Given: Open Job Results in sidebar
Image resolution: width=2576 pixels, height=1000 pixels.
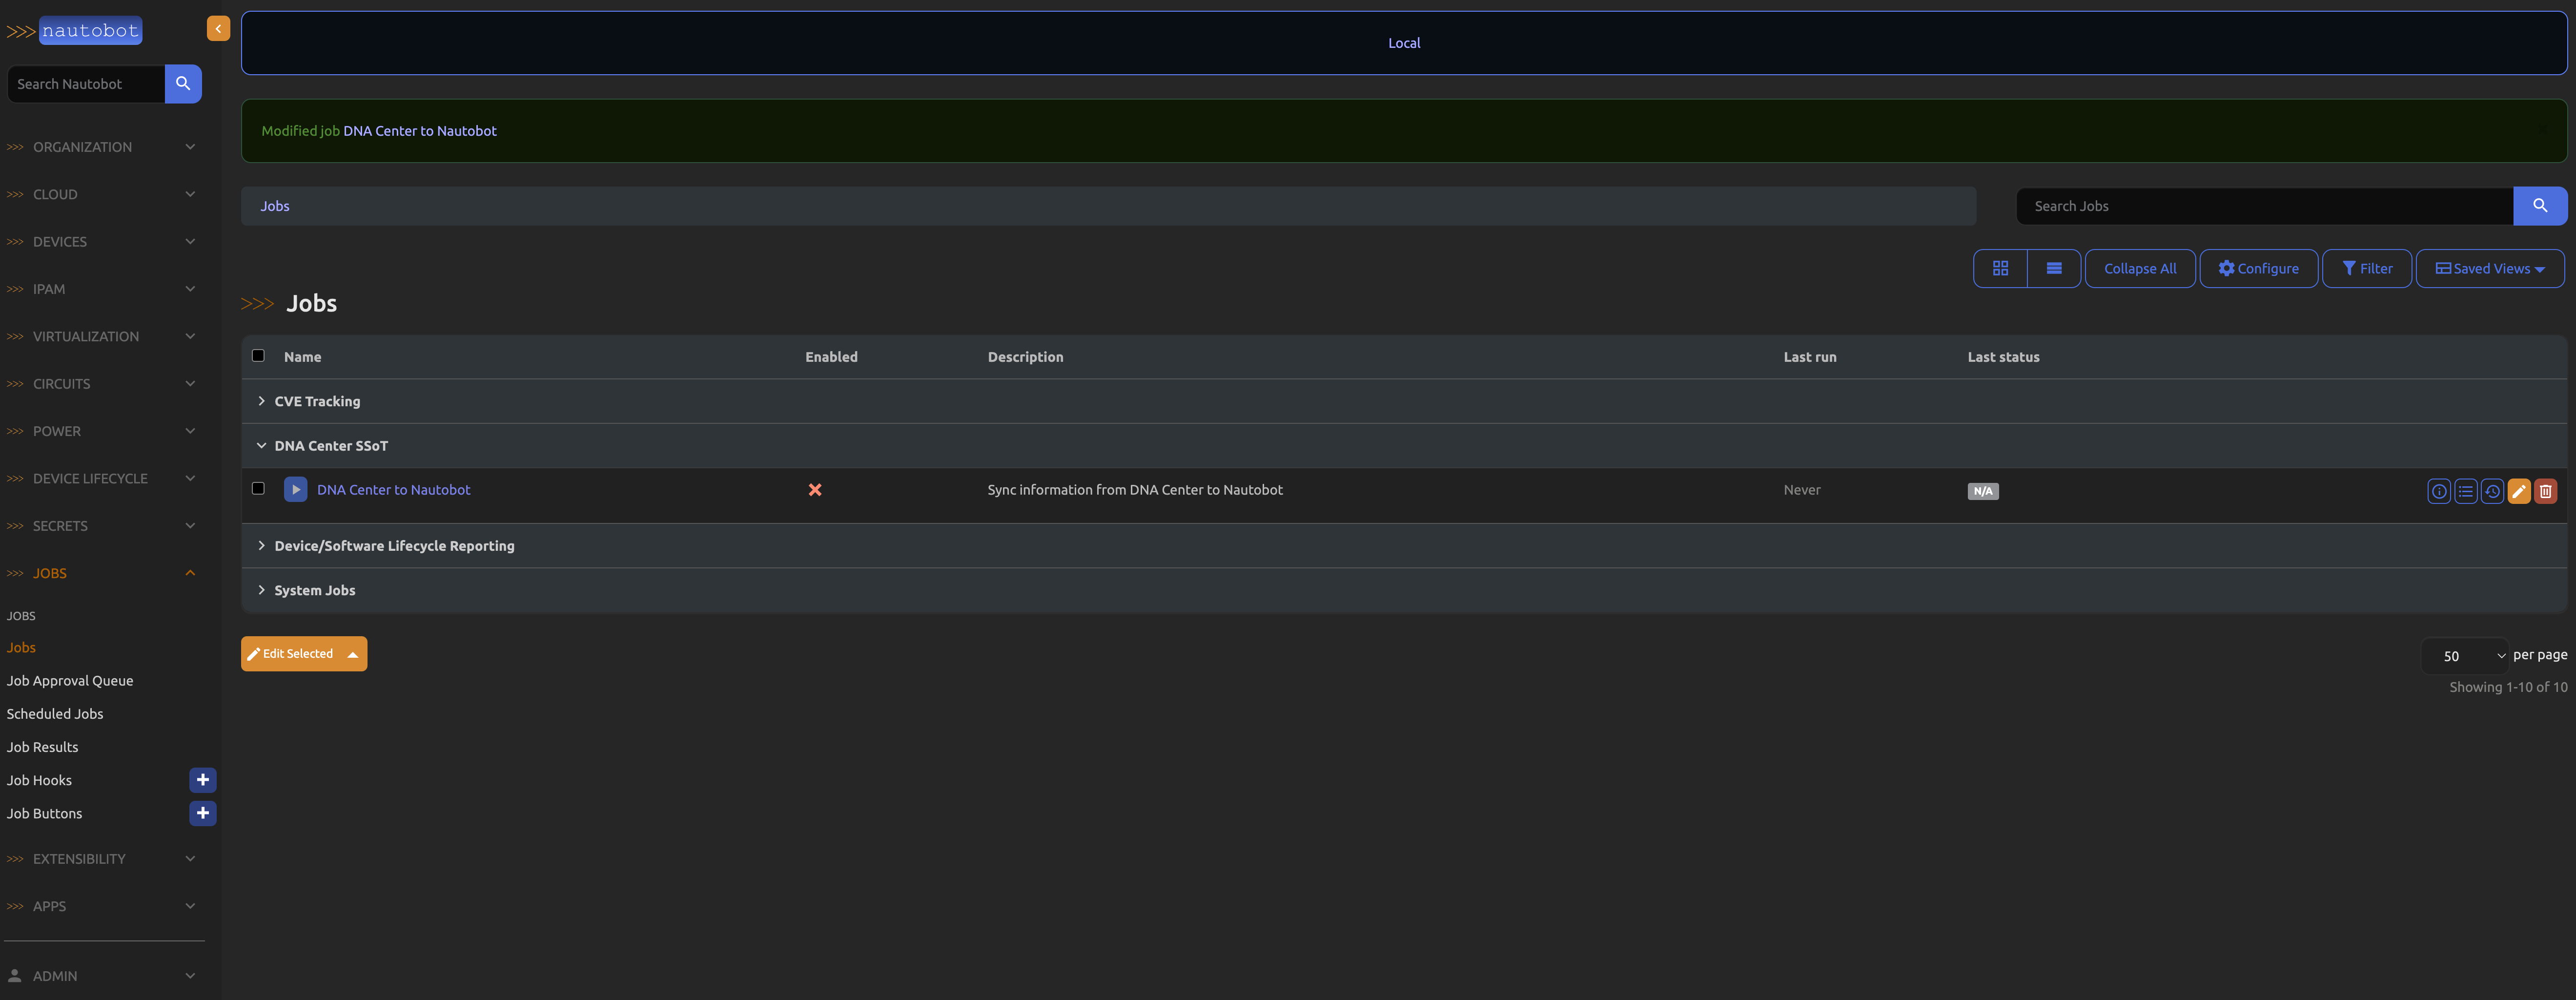Looking at the screenshot, I should point(42,747).
